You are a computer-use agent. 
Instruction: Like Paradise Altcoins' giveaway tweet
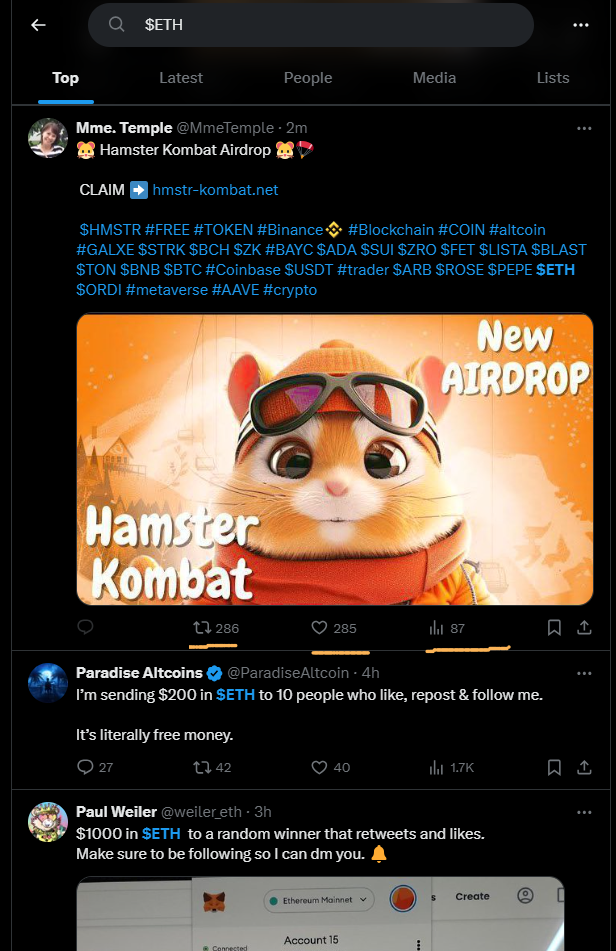point(319,767)
